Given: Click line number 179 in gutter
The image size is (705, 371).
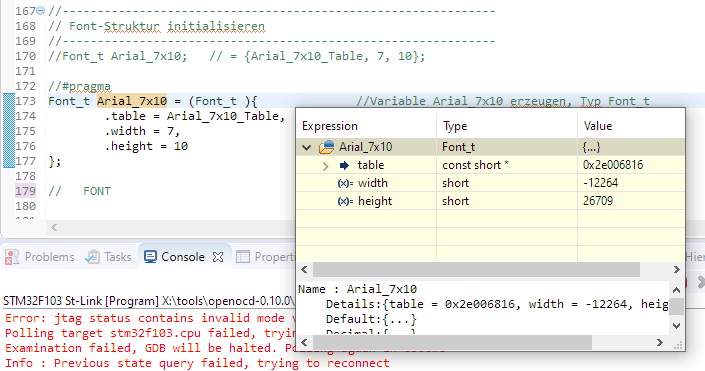Looking at the screenshot, I should click(x=25, y=191).
